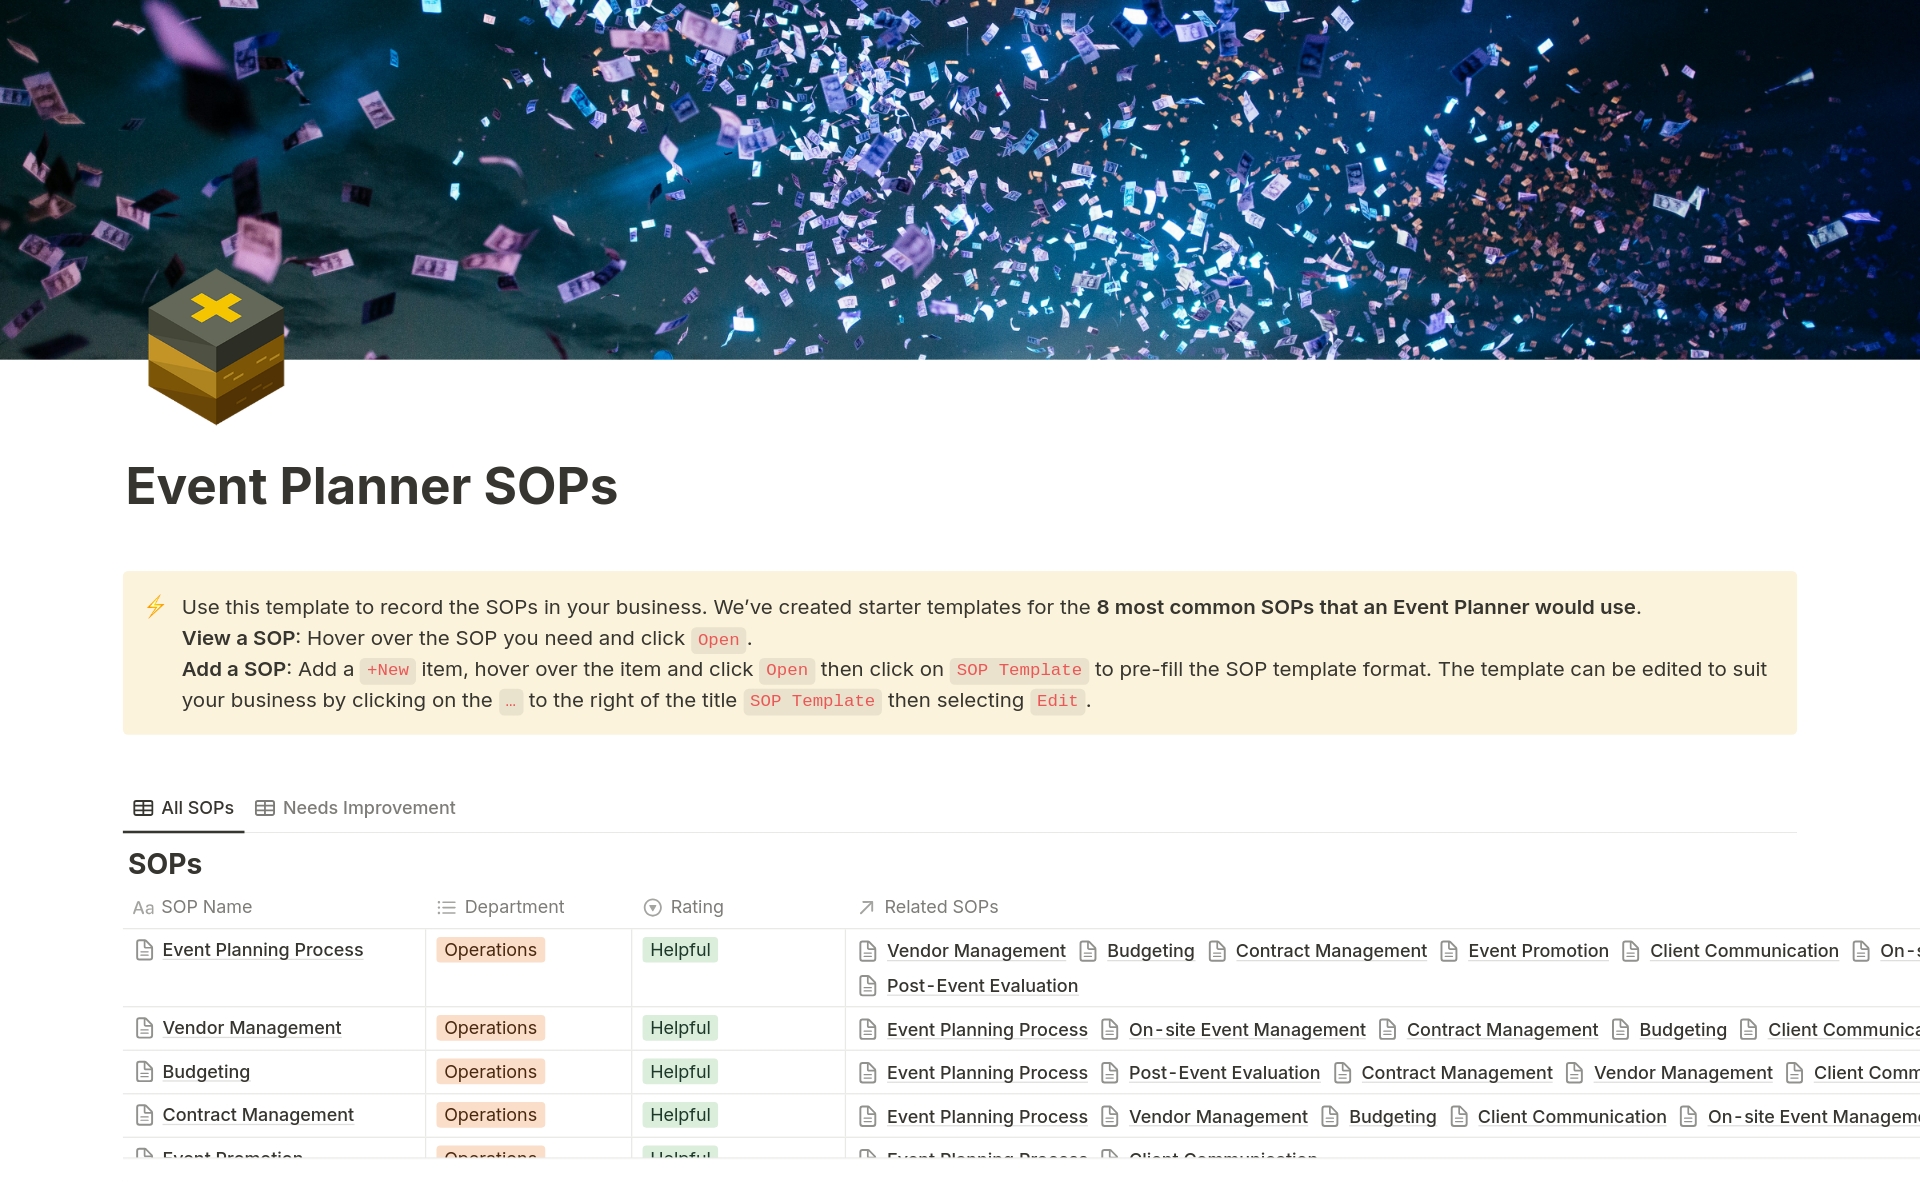The height and width of the screenshot is (1199, 1920).
Task: Click the gold cube page icon
Action: [216, 346]
